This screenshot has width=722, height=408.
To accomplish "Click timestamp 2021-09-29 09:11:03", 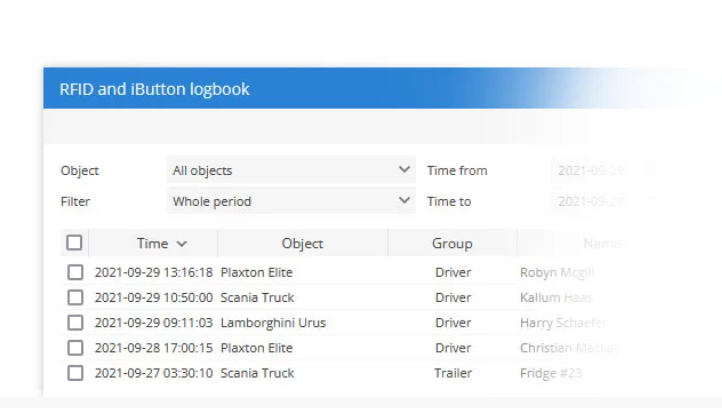I will (x=154, y=322).
